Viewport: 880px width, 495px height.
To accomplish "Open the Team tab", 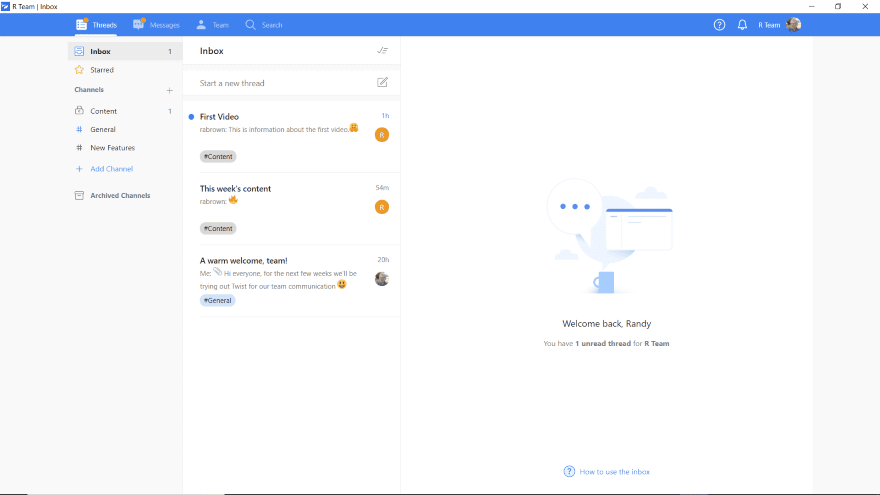I will tap(212, 25).
